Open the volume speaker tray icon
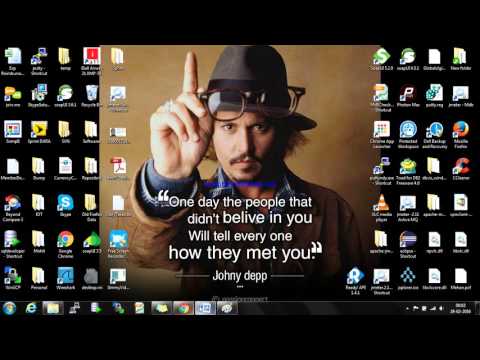Image resolution: width=480 pixels, height=360 pixels. pos(442,309)
